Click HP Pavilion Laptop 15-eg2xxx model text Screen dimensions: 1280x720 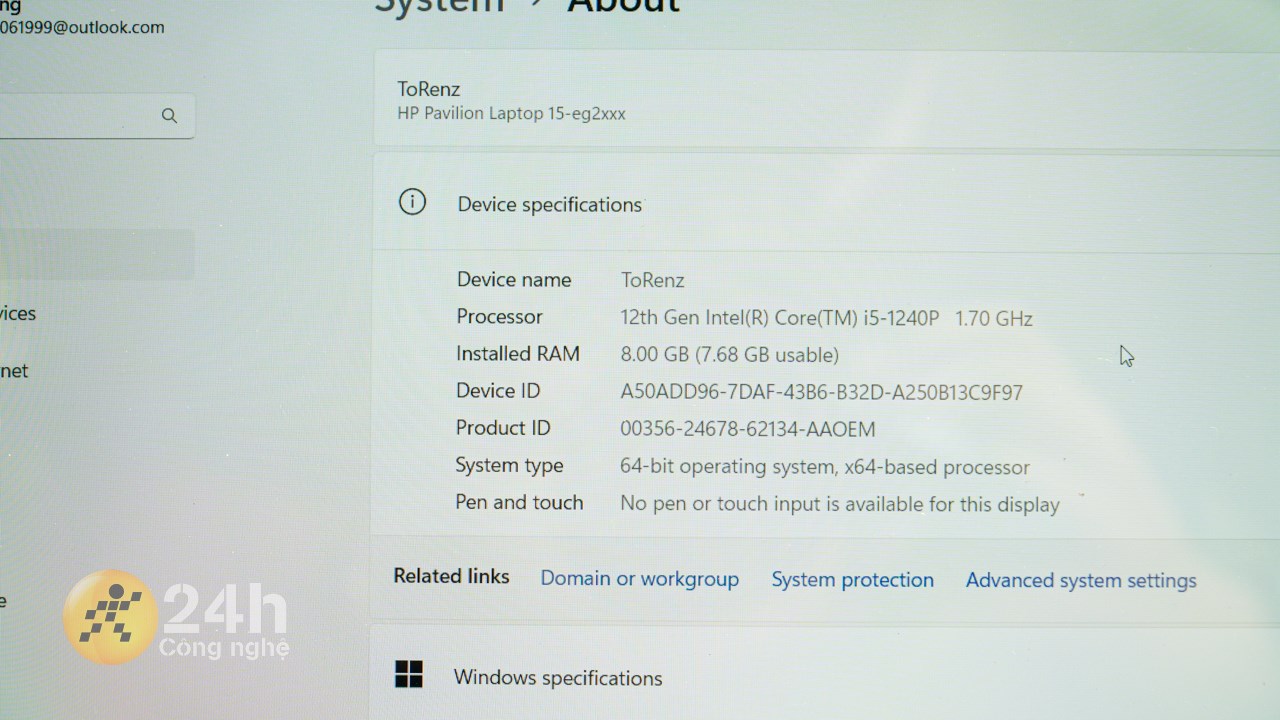pyautogui.click(x=511, y=114)
